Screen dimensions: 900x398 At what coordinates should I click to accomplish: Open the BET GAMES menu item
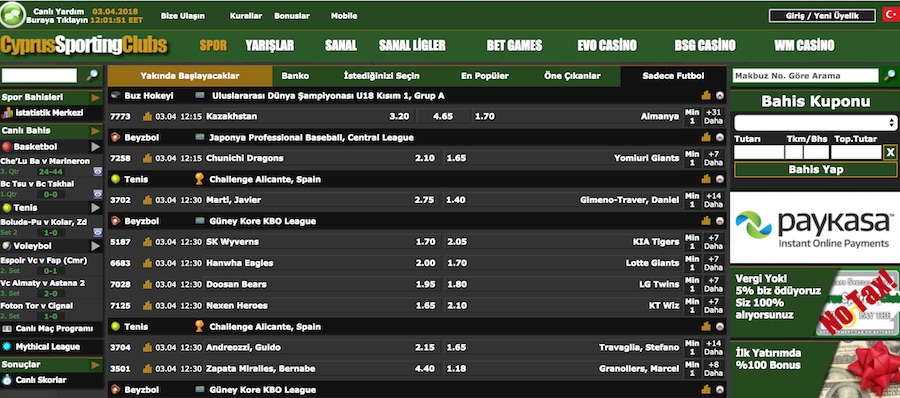tap(514, 45)
